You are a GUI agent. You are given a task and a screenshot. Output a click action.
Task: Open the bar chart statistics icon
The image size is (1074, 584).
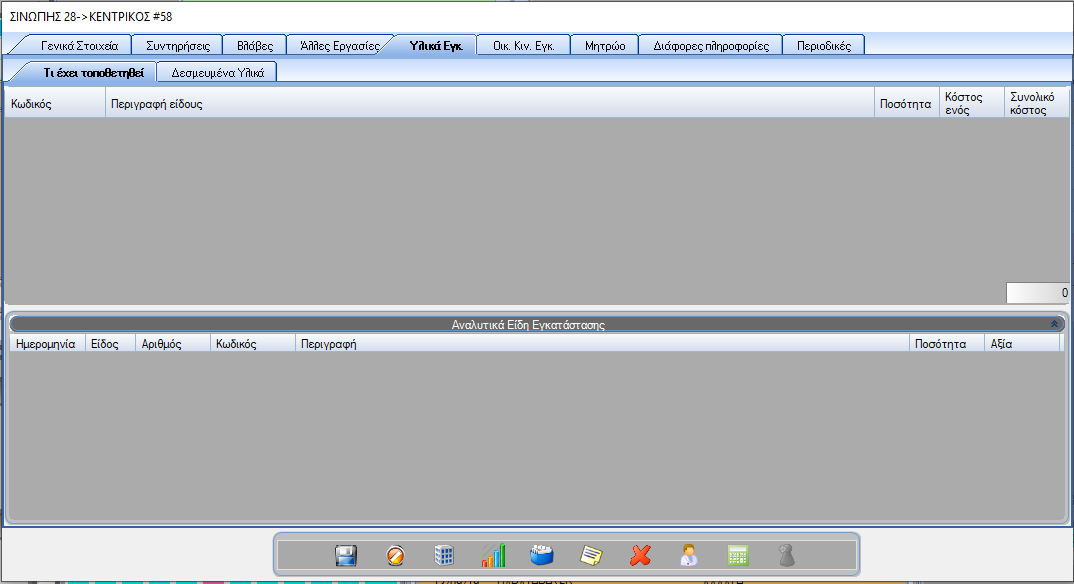[493, 555]
